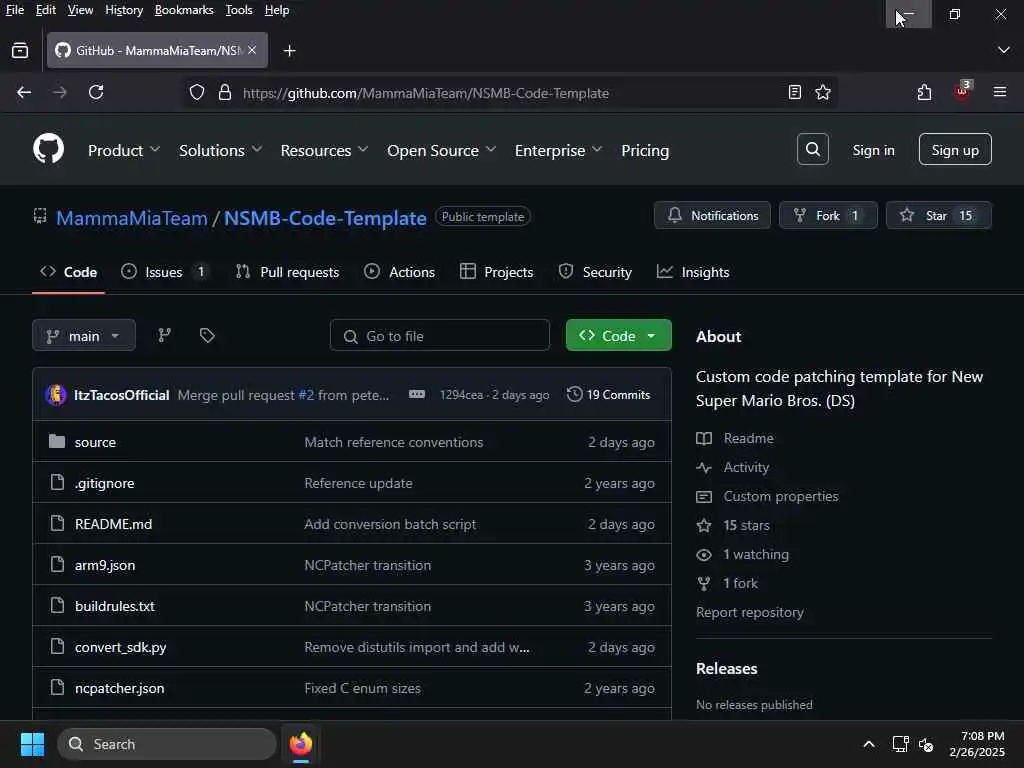Open Firefox View icon left of tabs

(20, 50)
